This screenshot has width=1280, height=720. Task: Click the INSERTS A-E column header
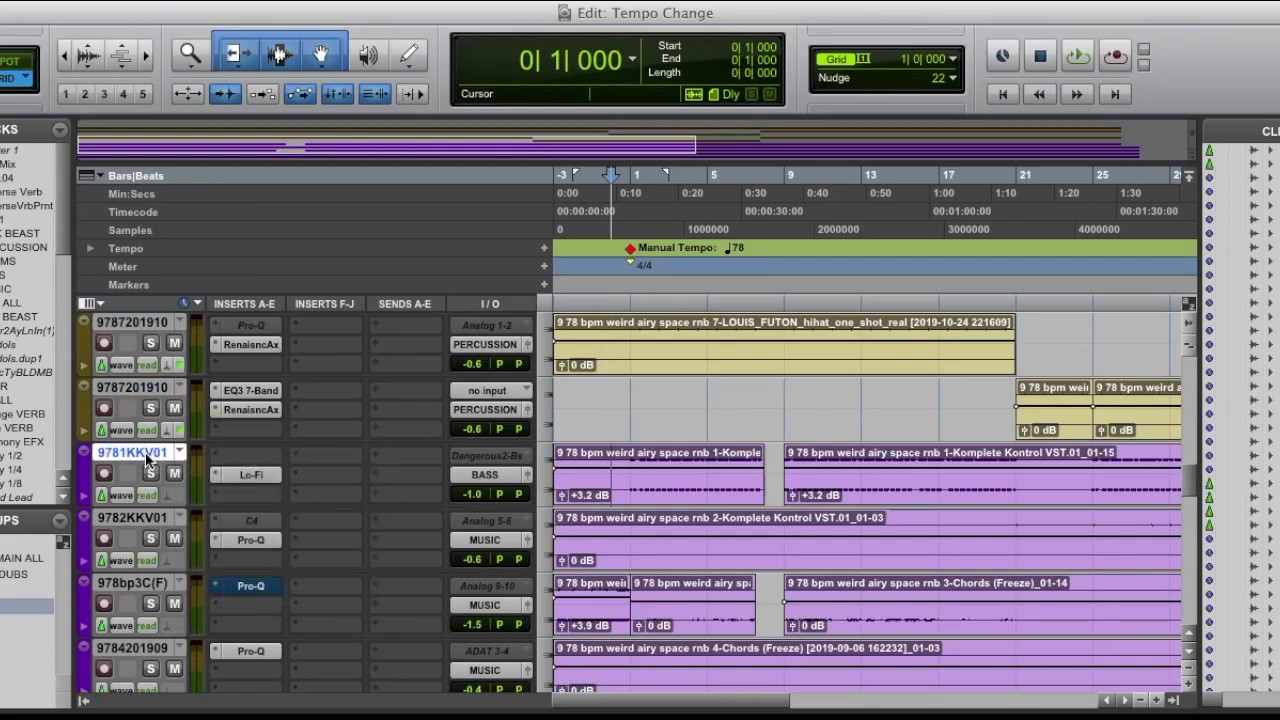click(244, 304)
